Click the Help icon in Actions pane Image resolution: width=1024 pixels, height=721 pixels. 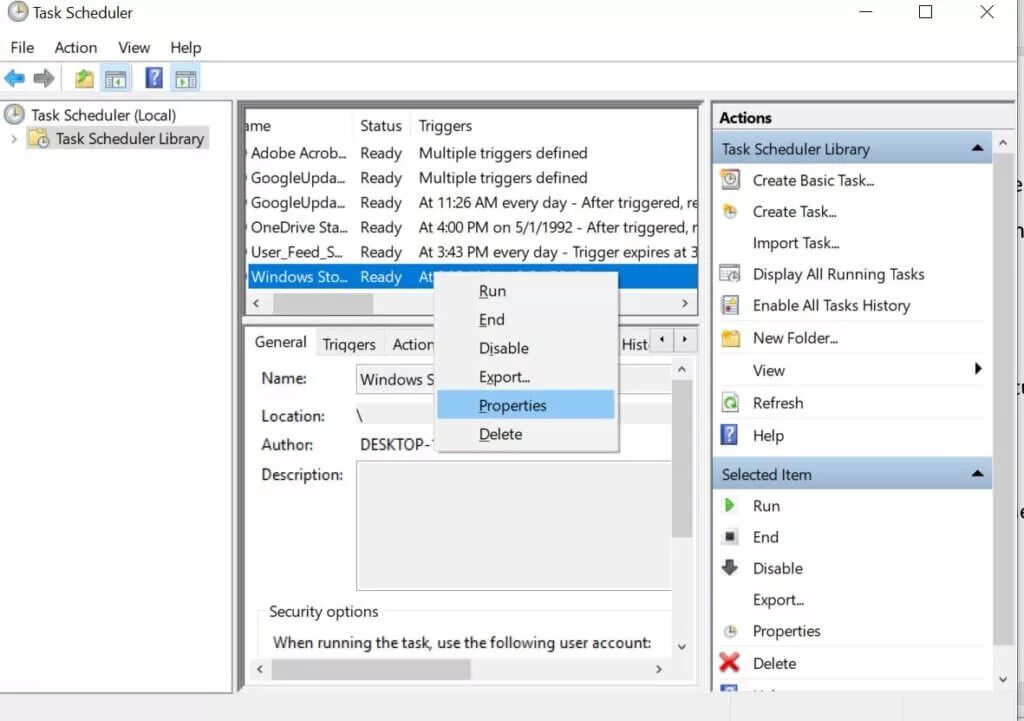(x=729, y=434)
